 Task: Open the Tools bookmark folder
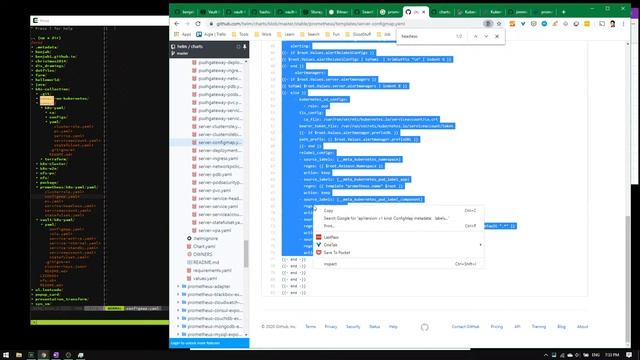point(240,34)
